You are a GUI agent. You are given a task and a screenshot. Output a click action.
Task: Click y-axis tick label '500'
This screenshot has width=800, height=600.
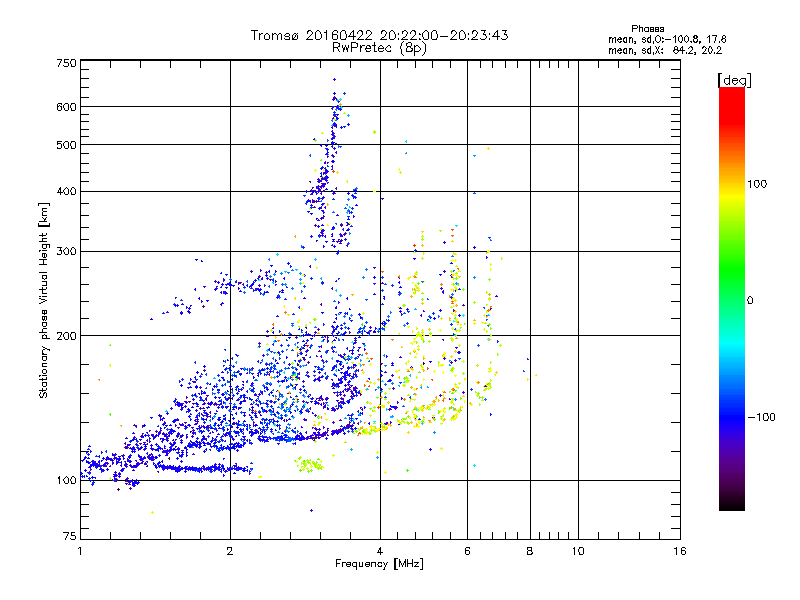pos(66,145)
